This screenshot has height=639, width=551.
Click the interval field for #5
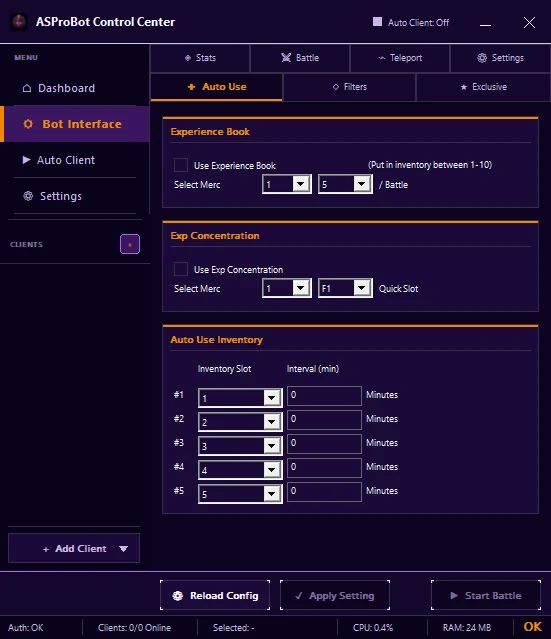324,492
